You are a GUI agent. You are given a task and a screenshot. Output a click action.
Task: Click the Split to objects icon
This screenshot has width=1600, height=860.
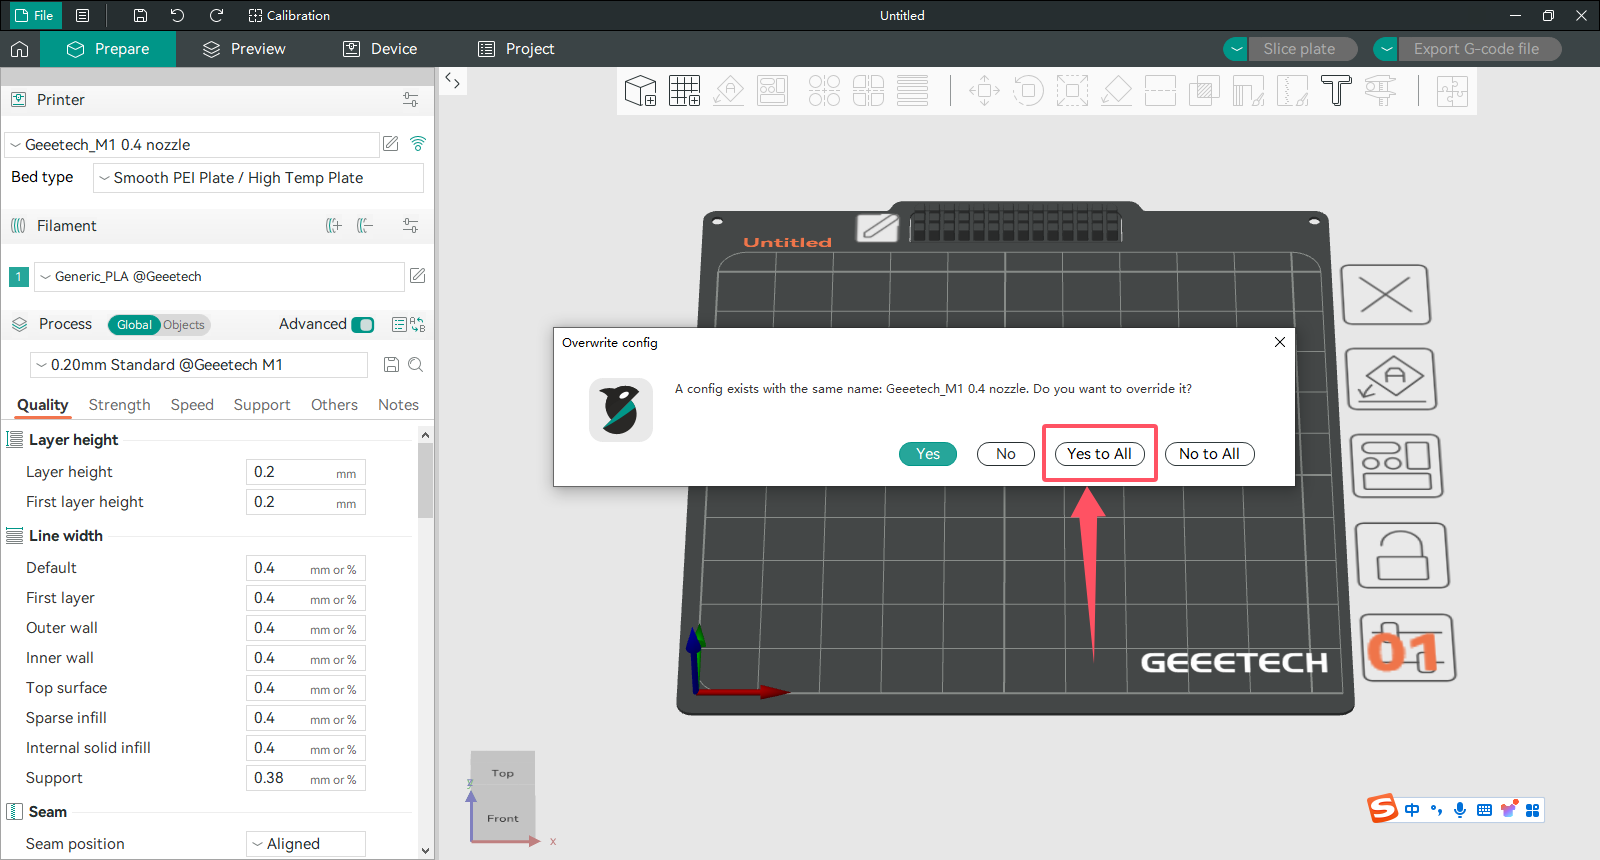(x=824, y=91)
